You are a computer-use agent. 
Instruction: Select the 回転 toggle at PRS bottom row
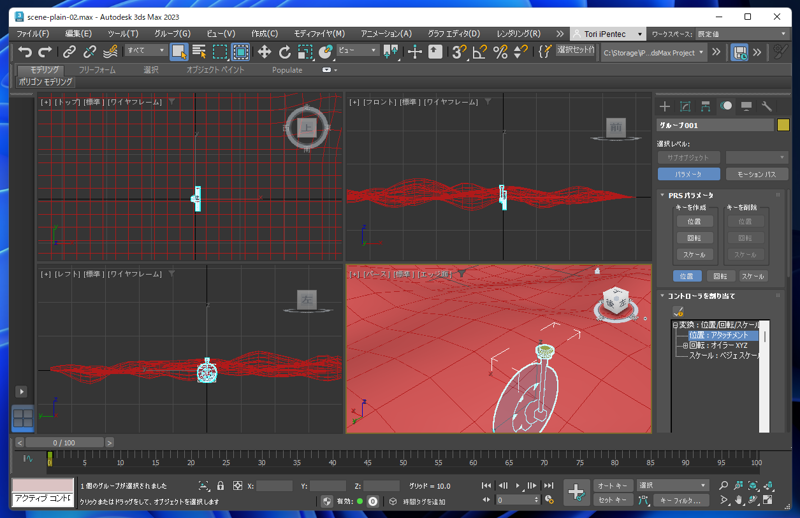(720, 276)
